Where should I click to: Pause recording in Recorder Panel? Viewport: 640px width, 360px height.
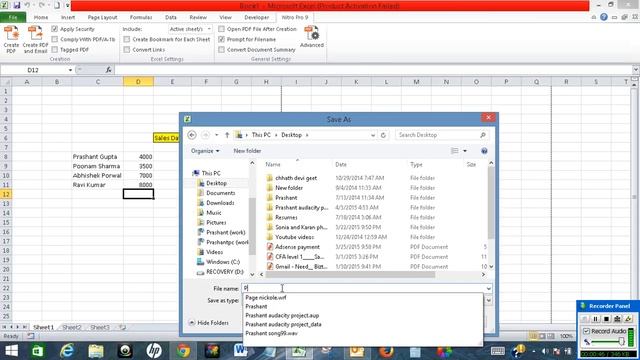(595, 319)
